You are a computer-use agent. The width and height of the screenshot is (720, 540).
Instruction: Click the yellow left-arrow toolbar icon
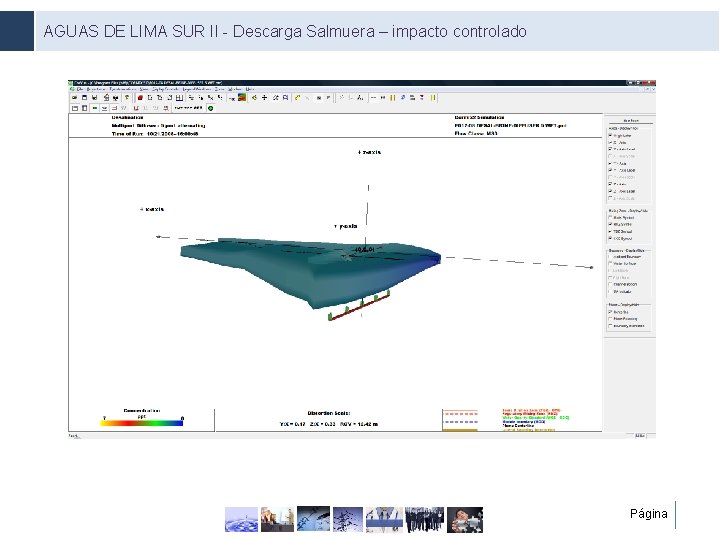(x=254, y=98)
